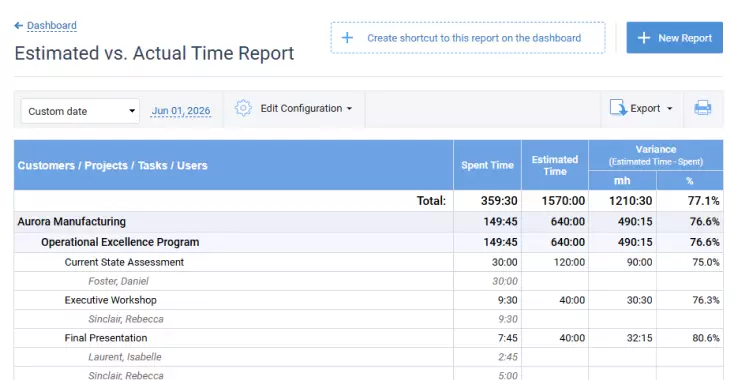Screen dimensions: 750x380
Task: Click the mh variance subheader
Action: coord(622,180)
